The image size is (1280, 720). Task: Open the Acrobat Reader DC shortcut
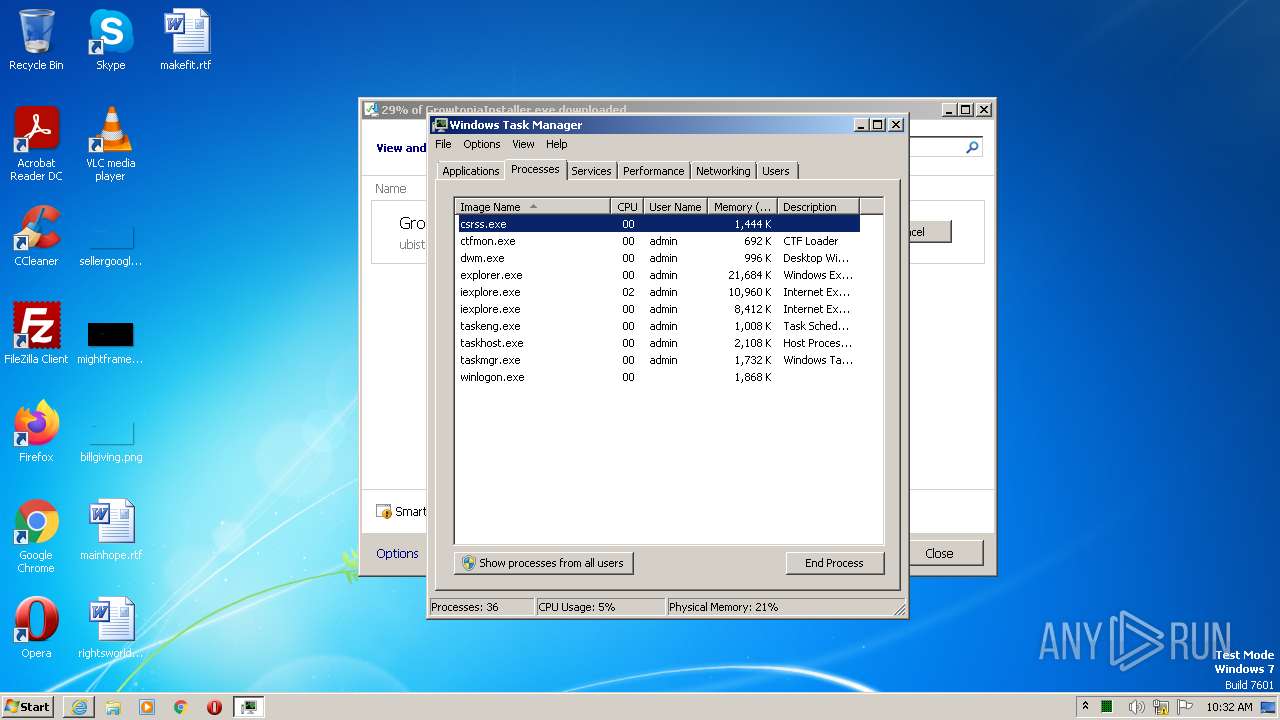coord(36,144)
